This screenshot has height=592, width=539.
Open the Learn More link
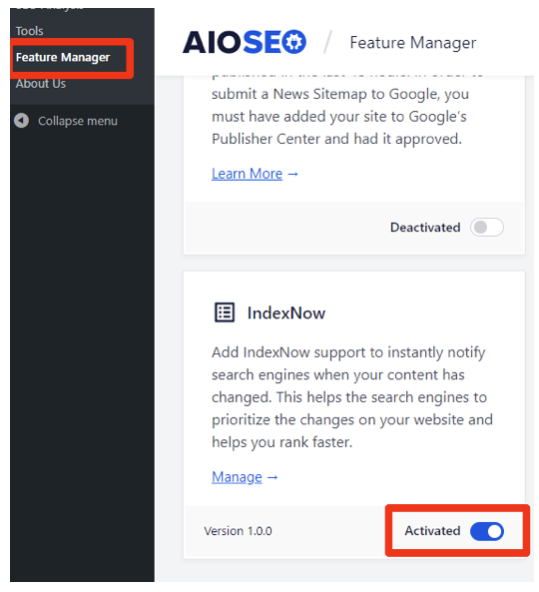(247, 174)
